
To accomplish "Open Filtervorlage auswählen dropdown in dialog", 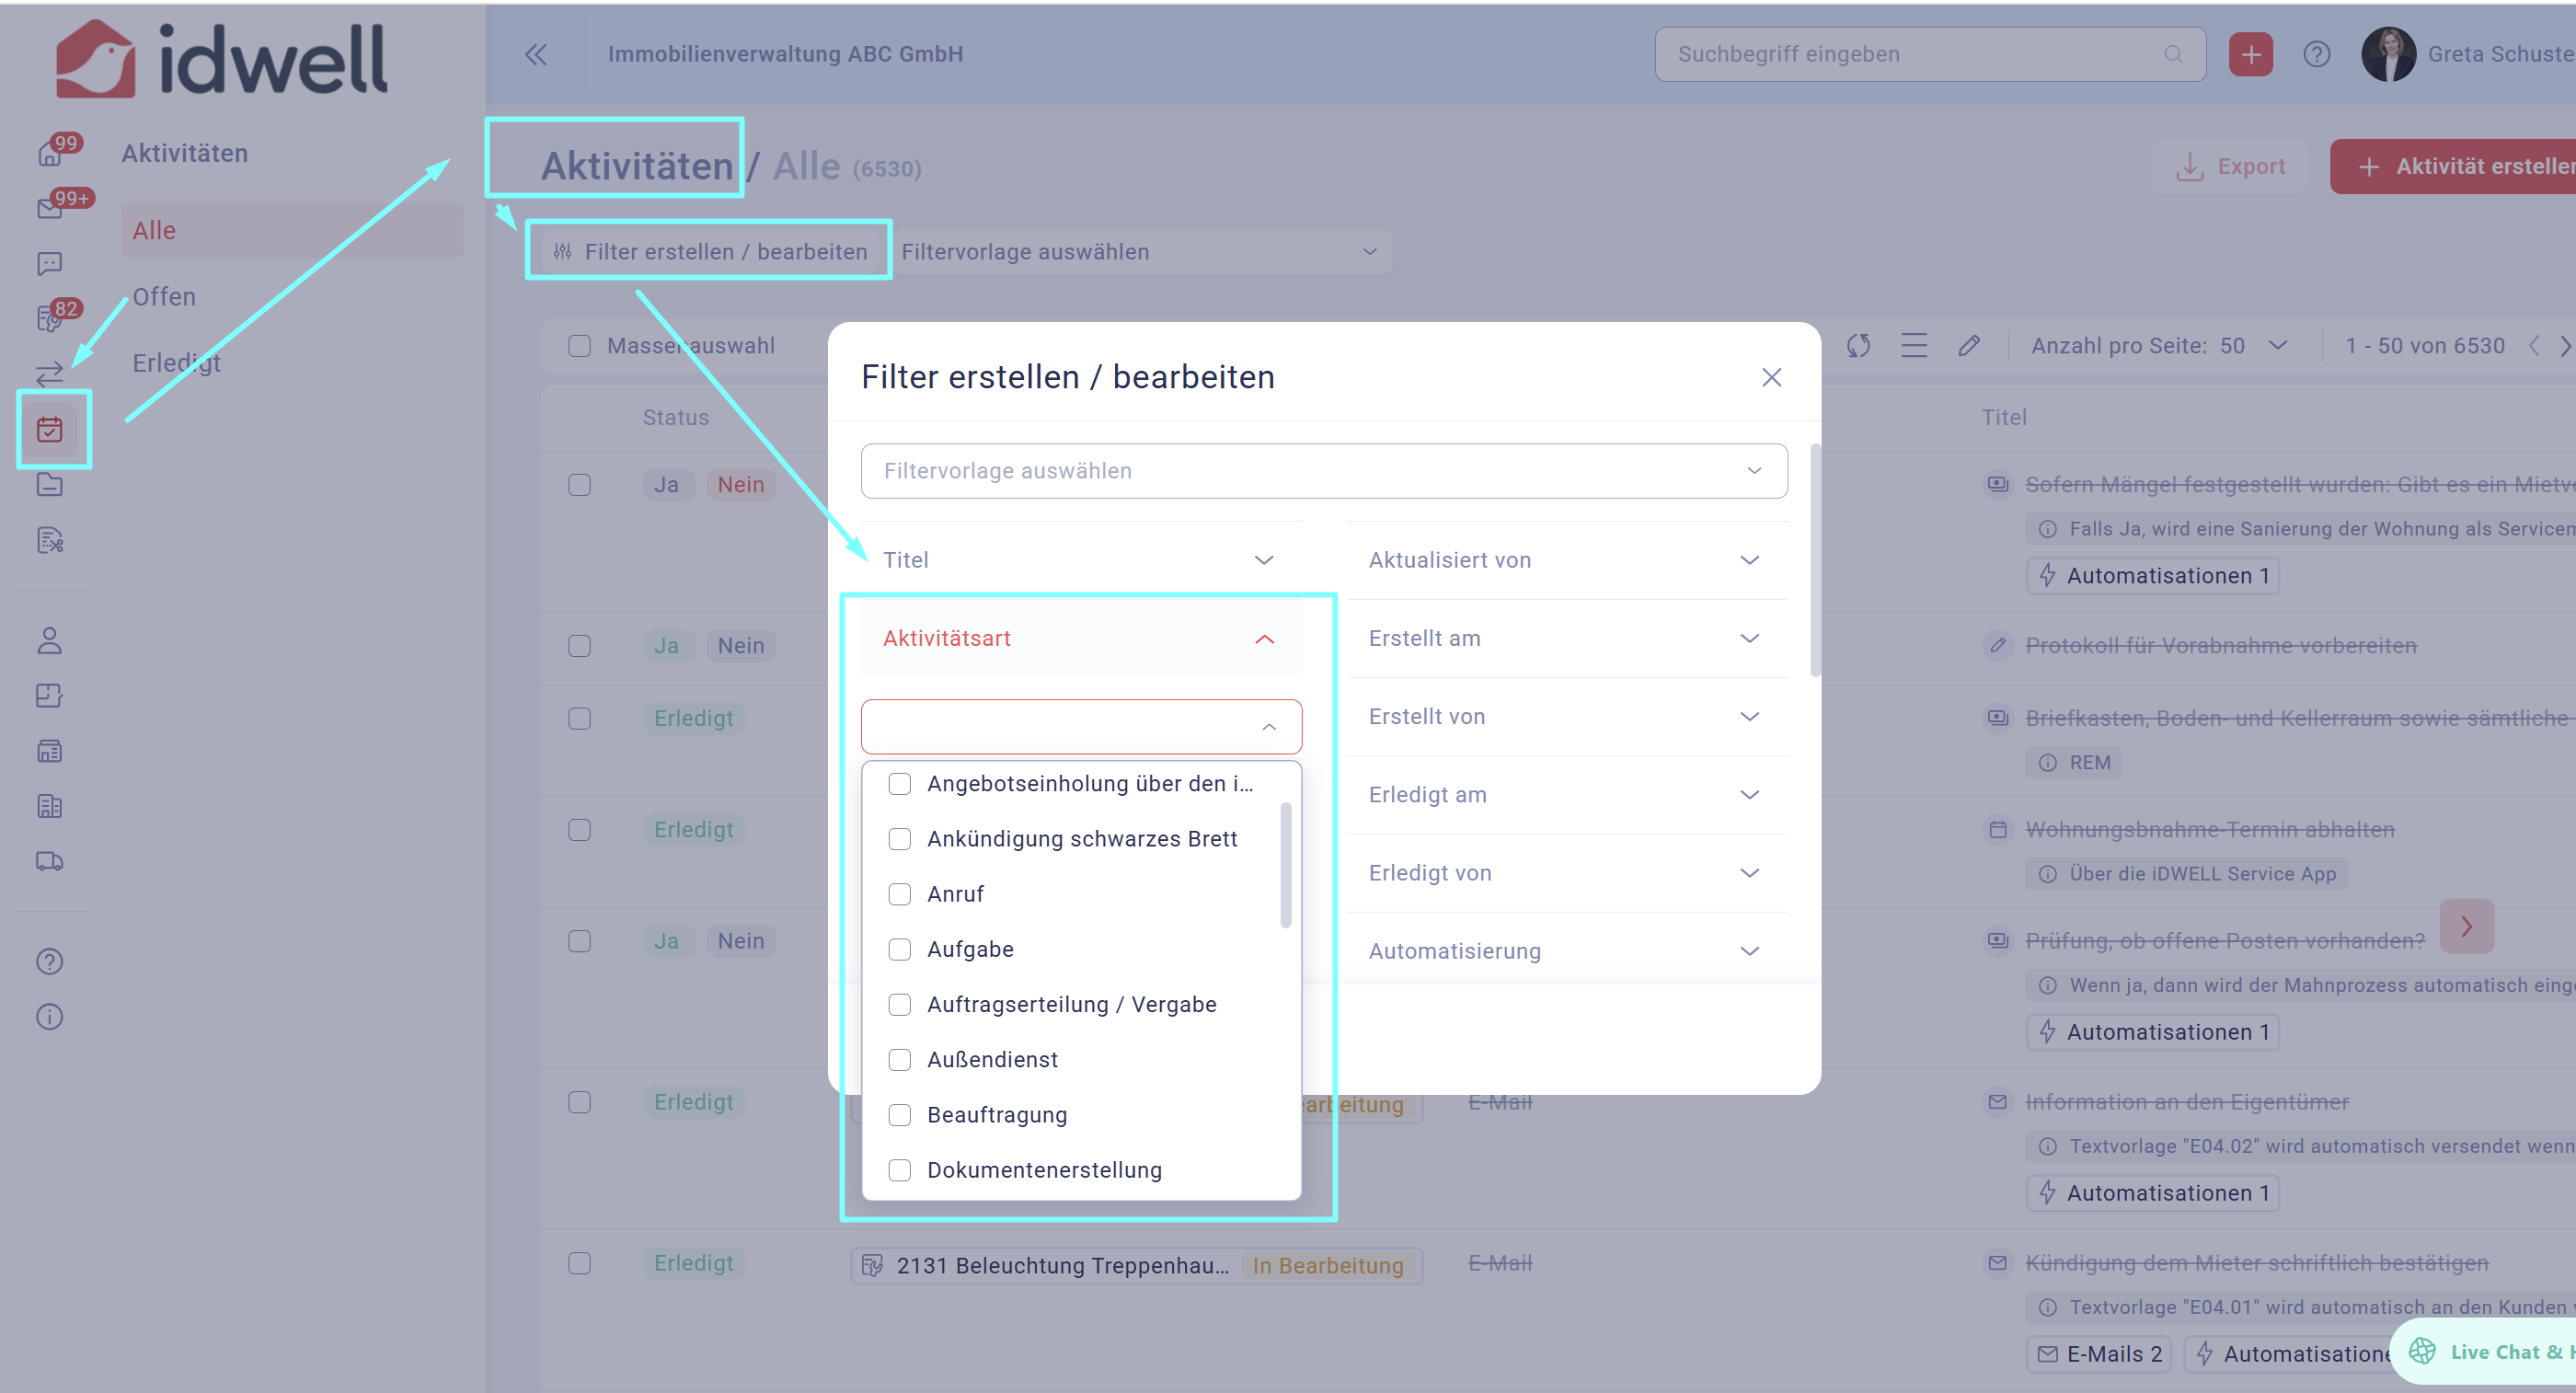I will coord(1323,471).
